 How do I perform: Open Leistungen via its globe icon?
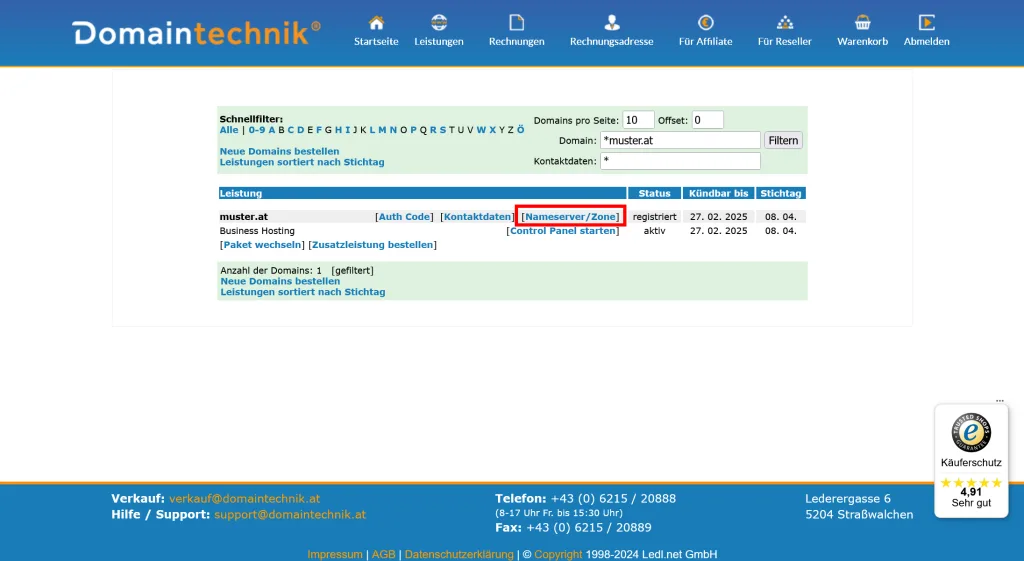[439, 23]
